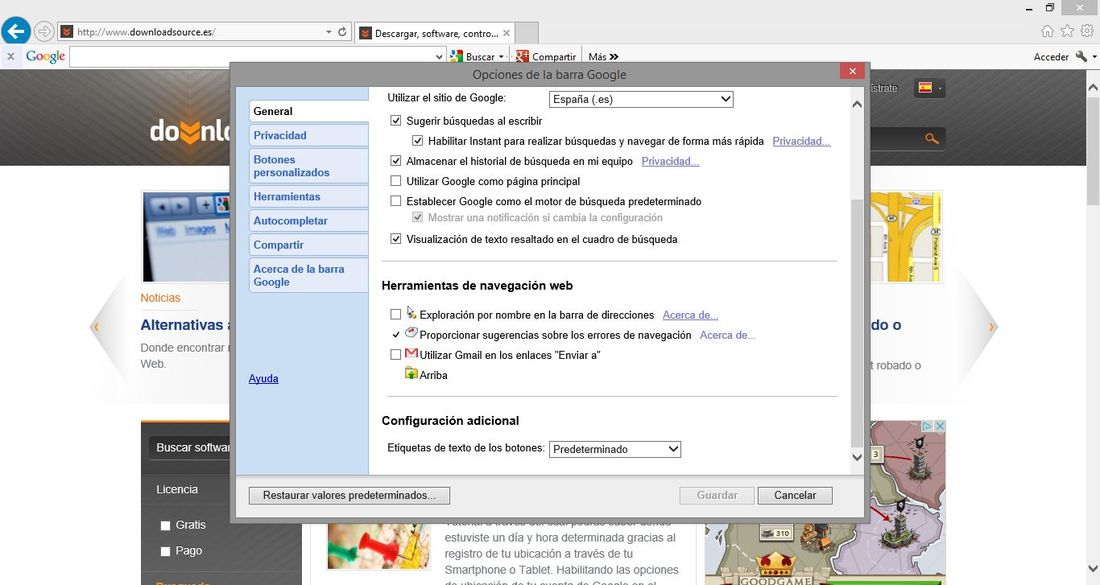Toggle Almacenar el historial de búsqueda checkbox
Viewport: 1100px width, 585px height.
coord(396,161)
